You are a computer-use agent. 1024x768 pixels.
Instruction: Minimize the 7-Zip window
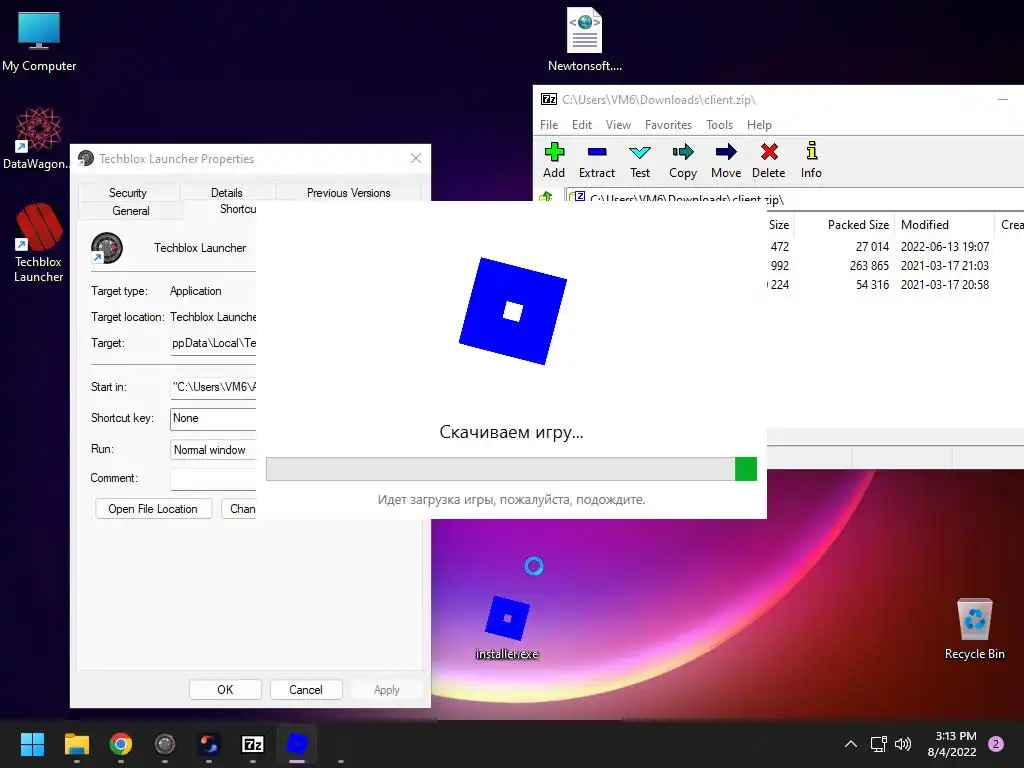click(x=1002, y=99)
